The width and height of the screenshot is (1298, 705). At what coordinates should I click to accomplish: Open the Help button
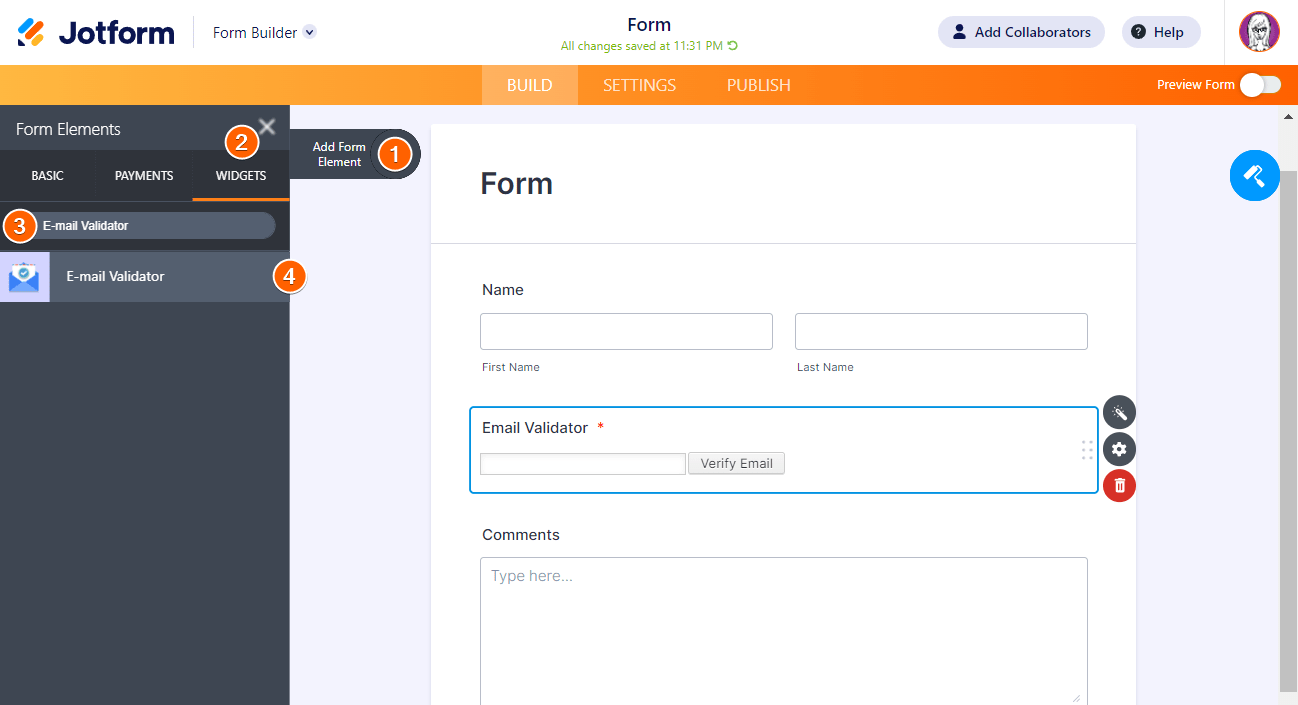click(x=1160, y=32)
